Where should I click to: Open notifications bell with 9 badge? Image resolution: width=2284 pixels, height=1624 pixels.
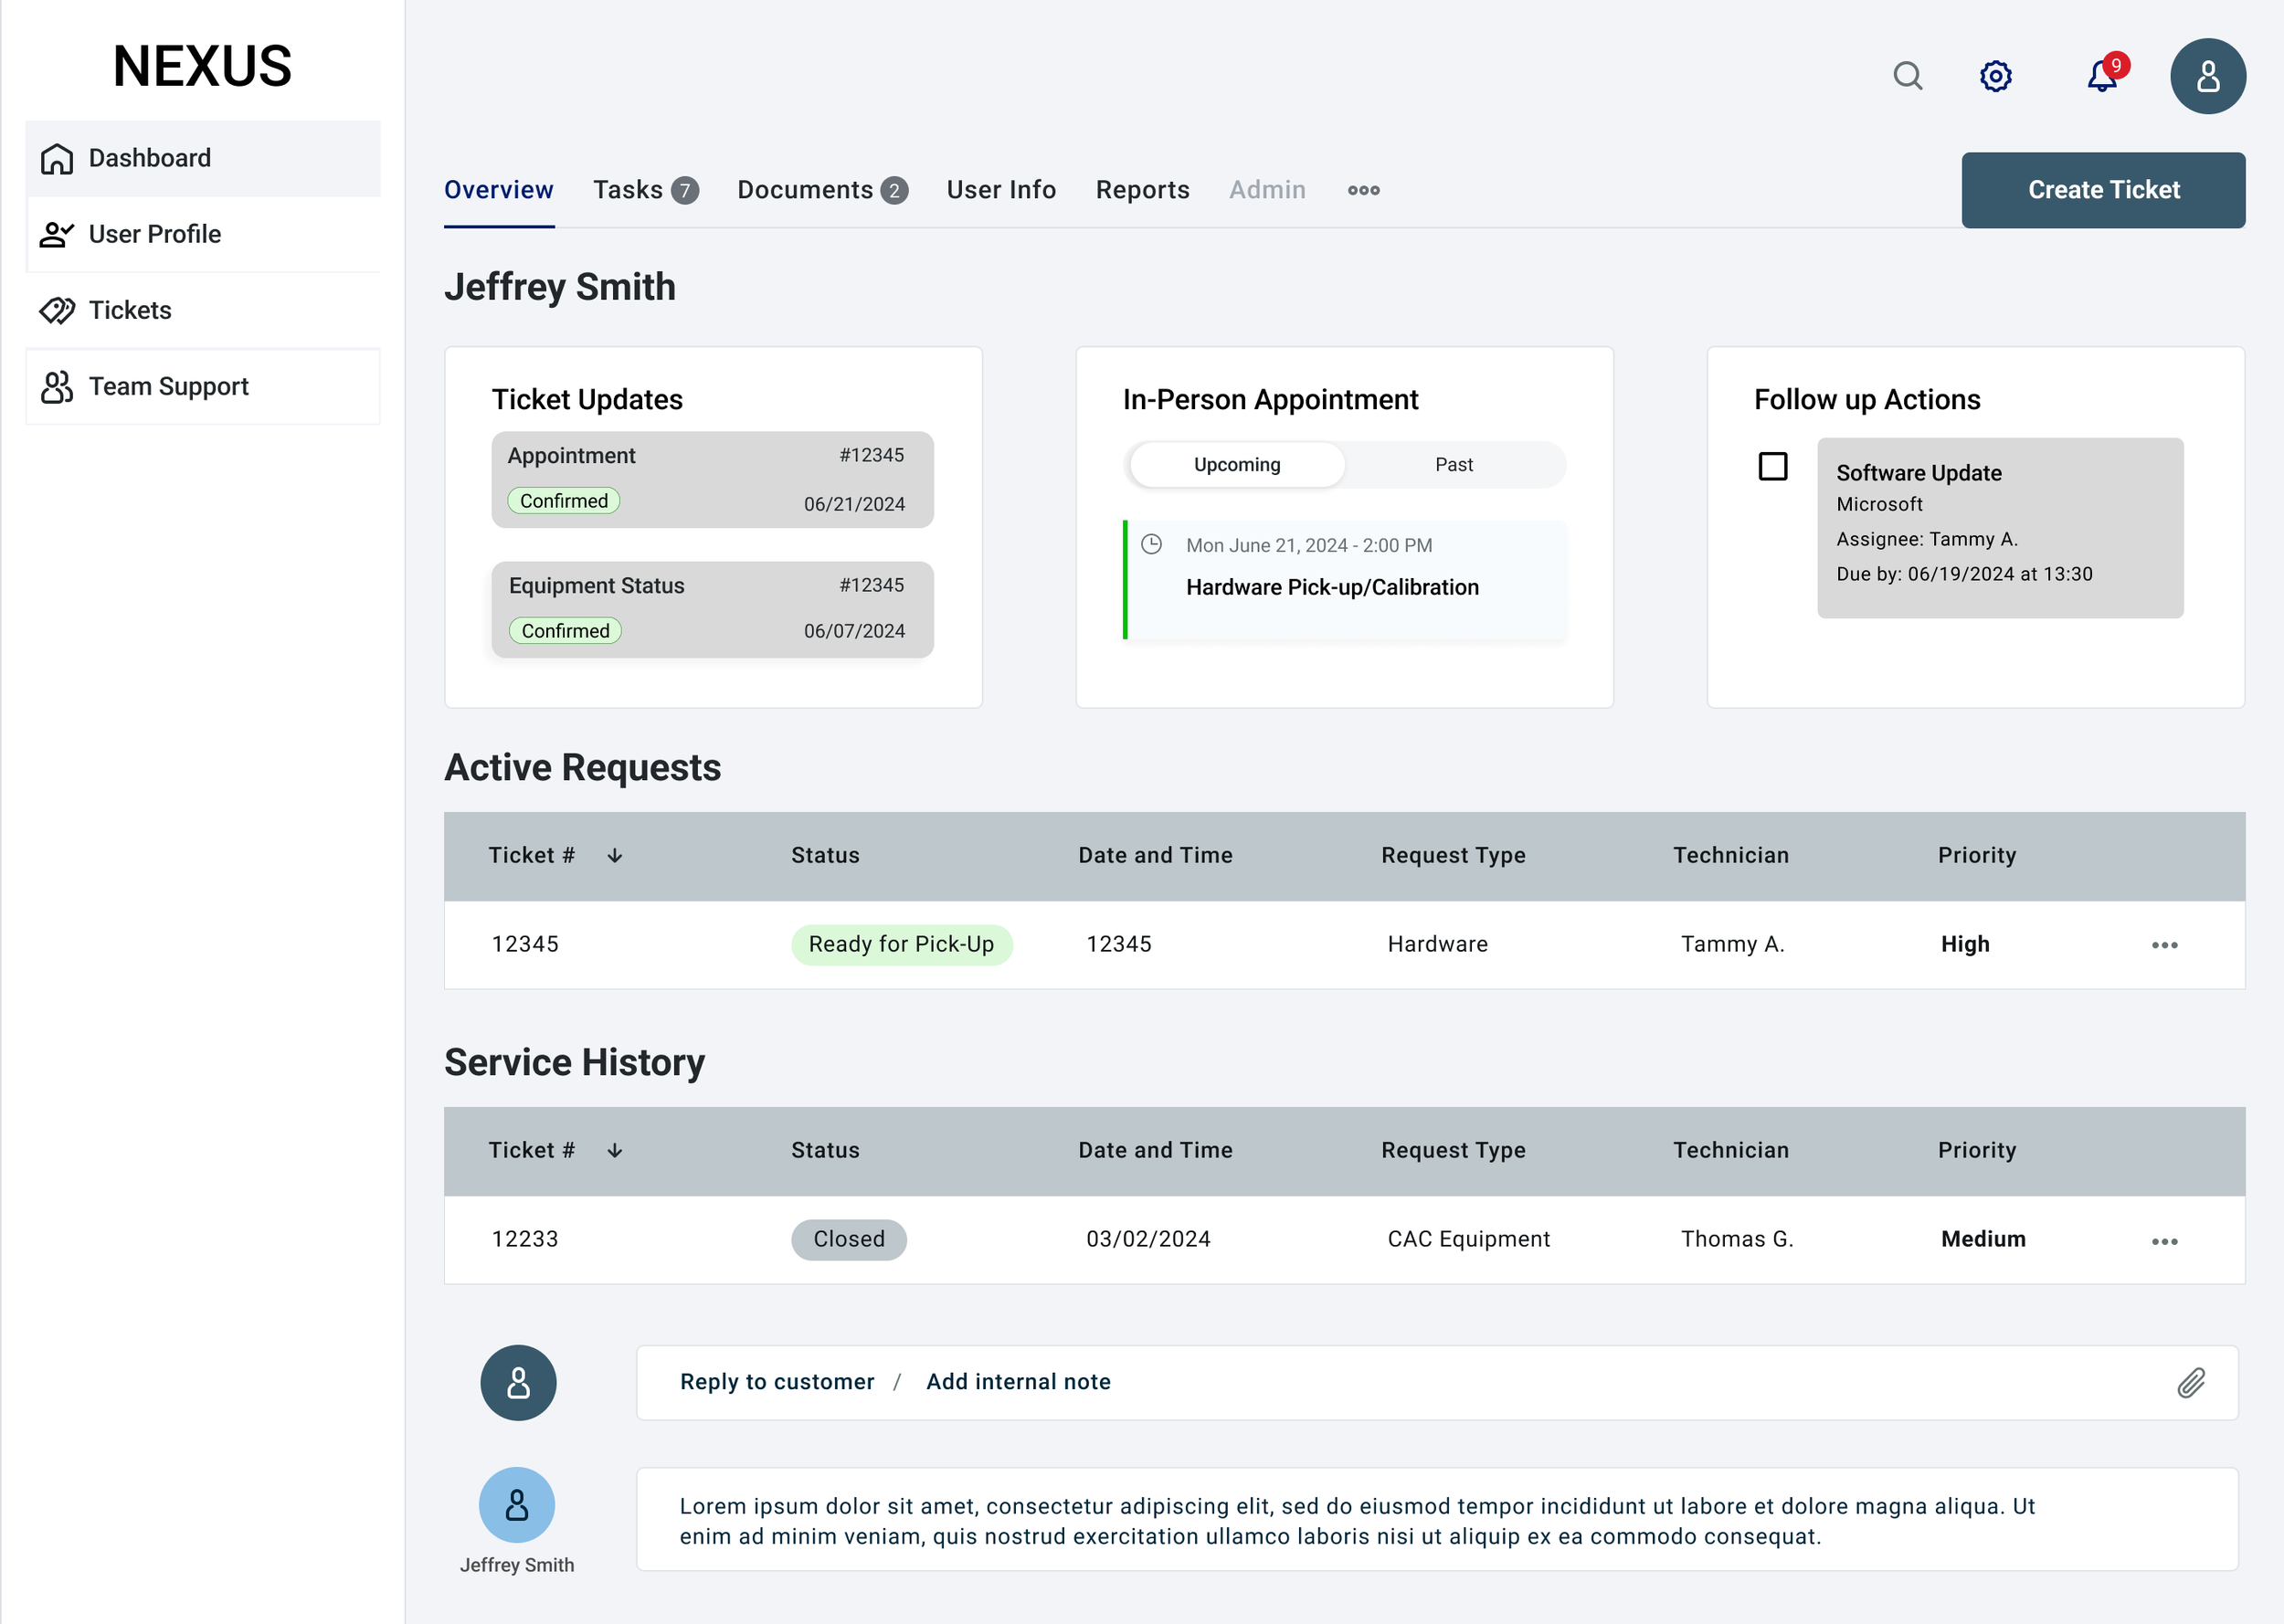2102,76
